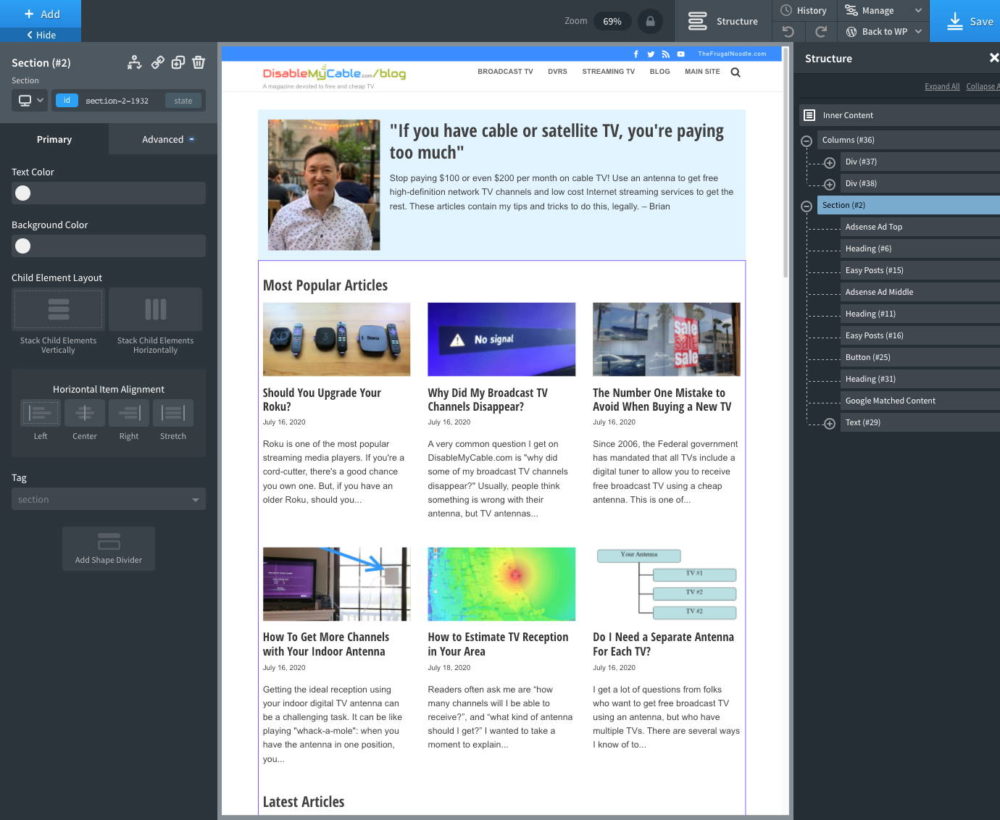Switch to the Advanced tab

point(163,139)
